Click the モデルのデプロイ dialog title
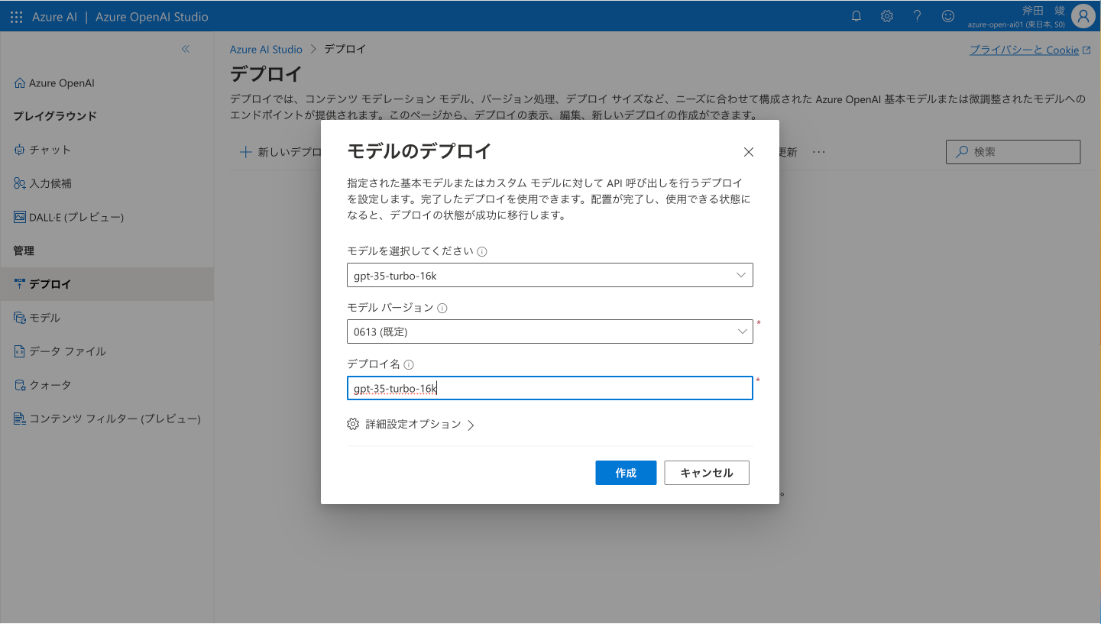 click(x=419, y=151)
